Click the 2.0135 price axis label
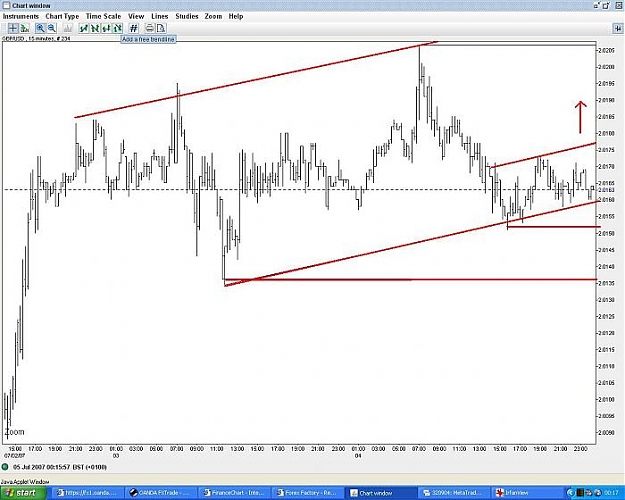The height and width of the screenshot is (500, 625). [x=606, y=283]
